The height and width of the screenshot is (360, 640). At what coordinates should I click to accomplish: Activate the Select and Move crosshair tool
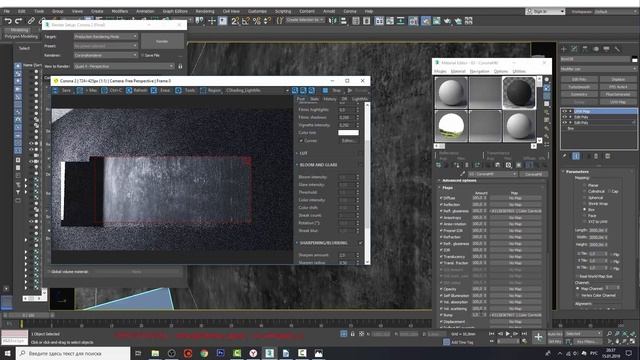pyautogui.click(x=212, y=21)
